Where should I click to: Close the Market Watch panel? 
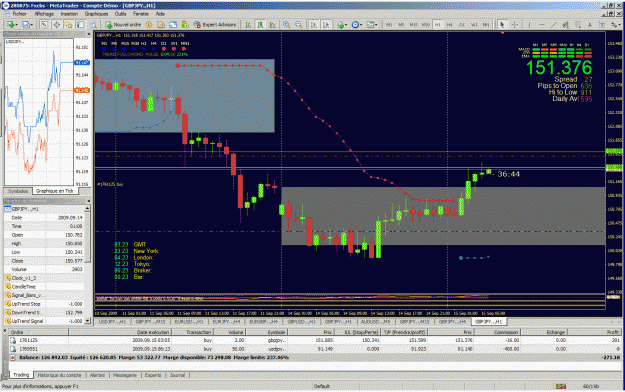coord(88,34)
